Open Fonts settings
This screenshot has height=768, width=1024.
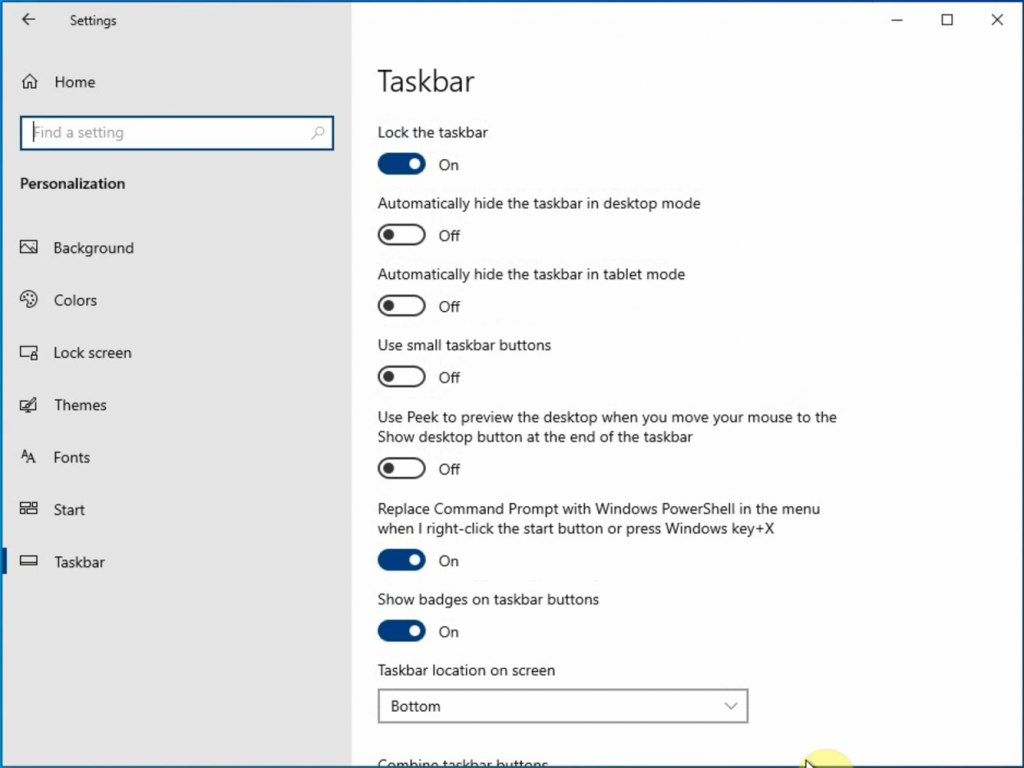pos(72,457)
